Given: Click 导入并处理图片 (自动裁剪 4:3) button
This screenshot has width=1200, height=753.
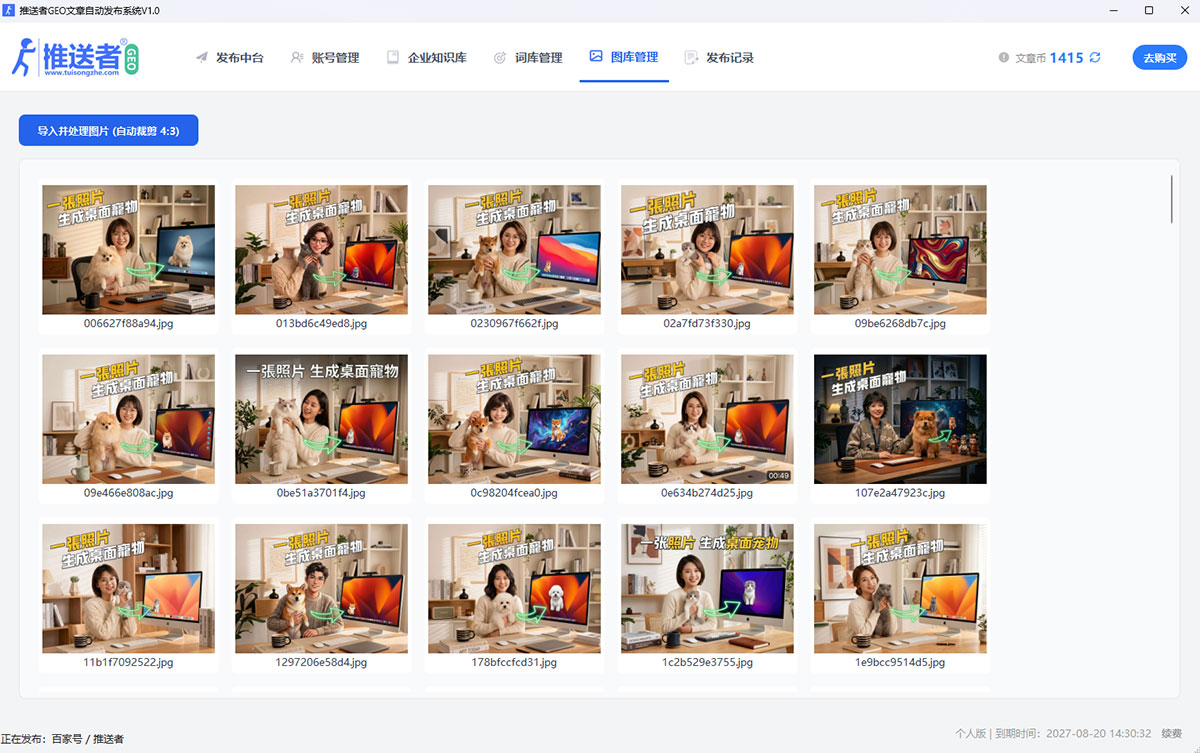Looking at the screenshot, I should 108,131.
